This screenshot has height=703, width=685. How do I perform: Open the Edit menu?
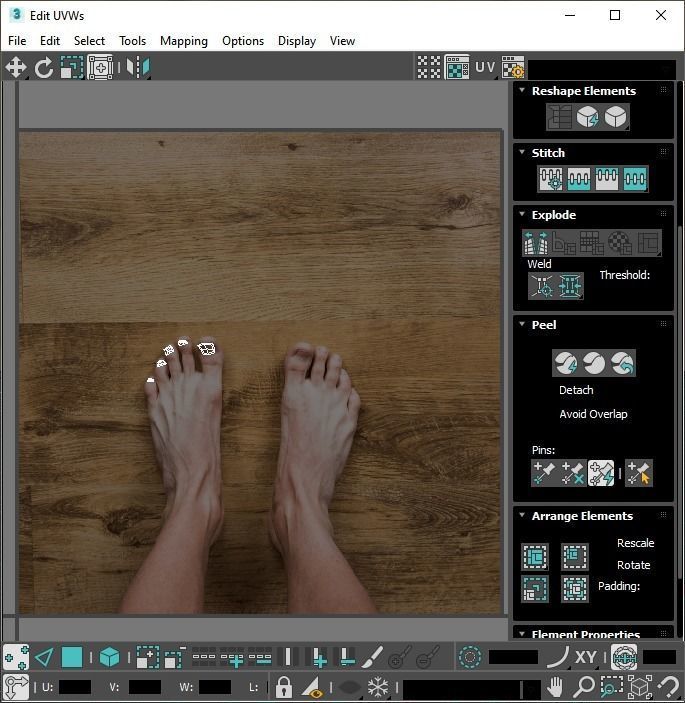(50, 41)
